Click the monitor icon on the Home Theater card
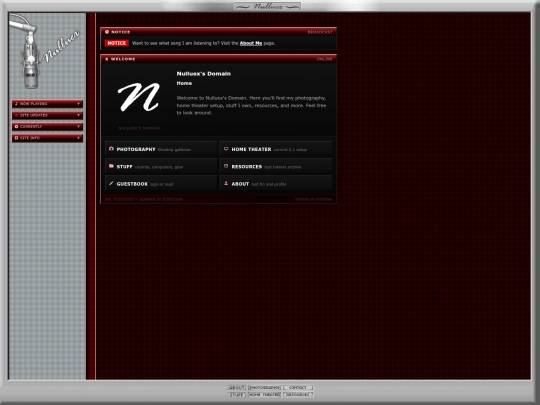 (226, 149)
